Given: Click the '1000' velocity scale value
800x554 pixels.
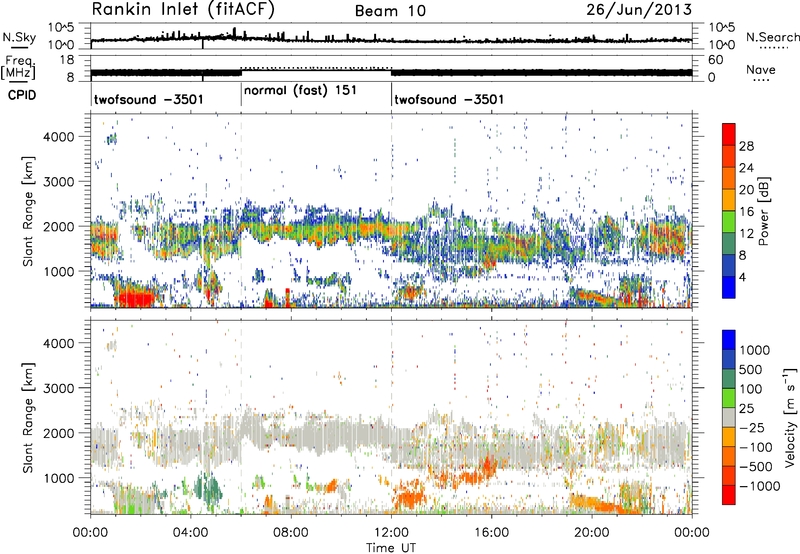Looking at the screenshot, I should tap(754, 350).
